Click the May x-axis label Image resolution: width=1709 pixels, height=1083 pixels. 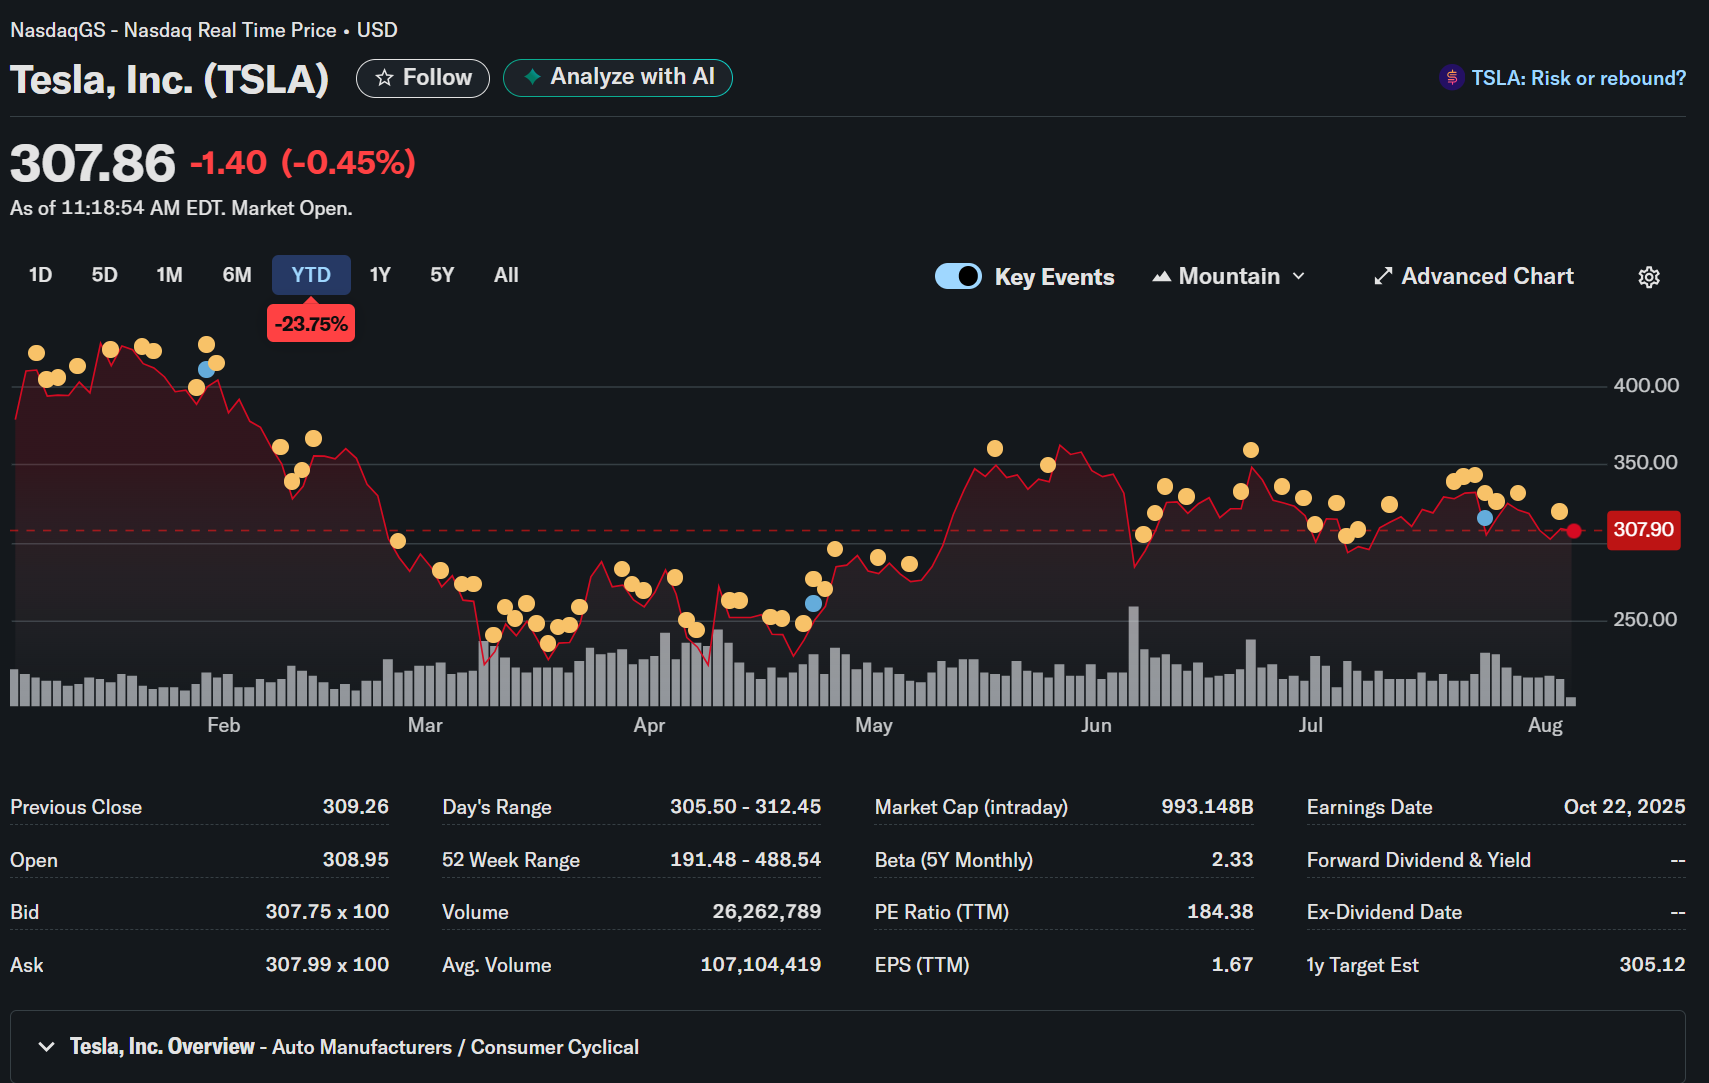(873, 725)
